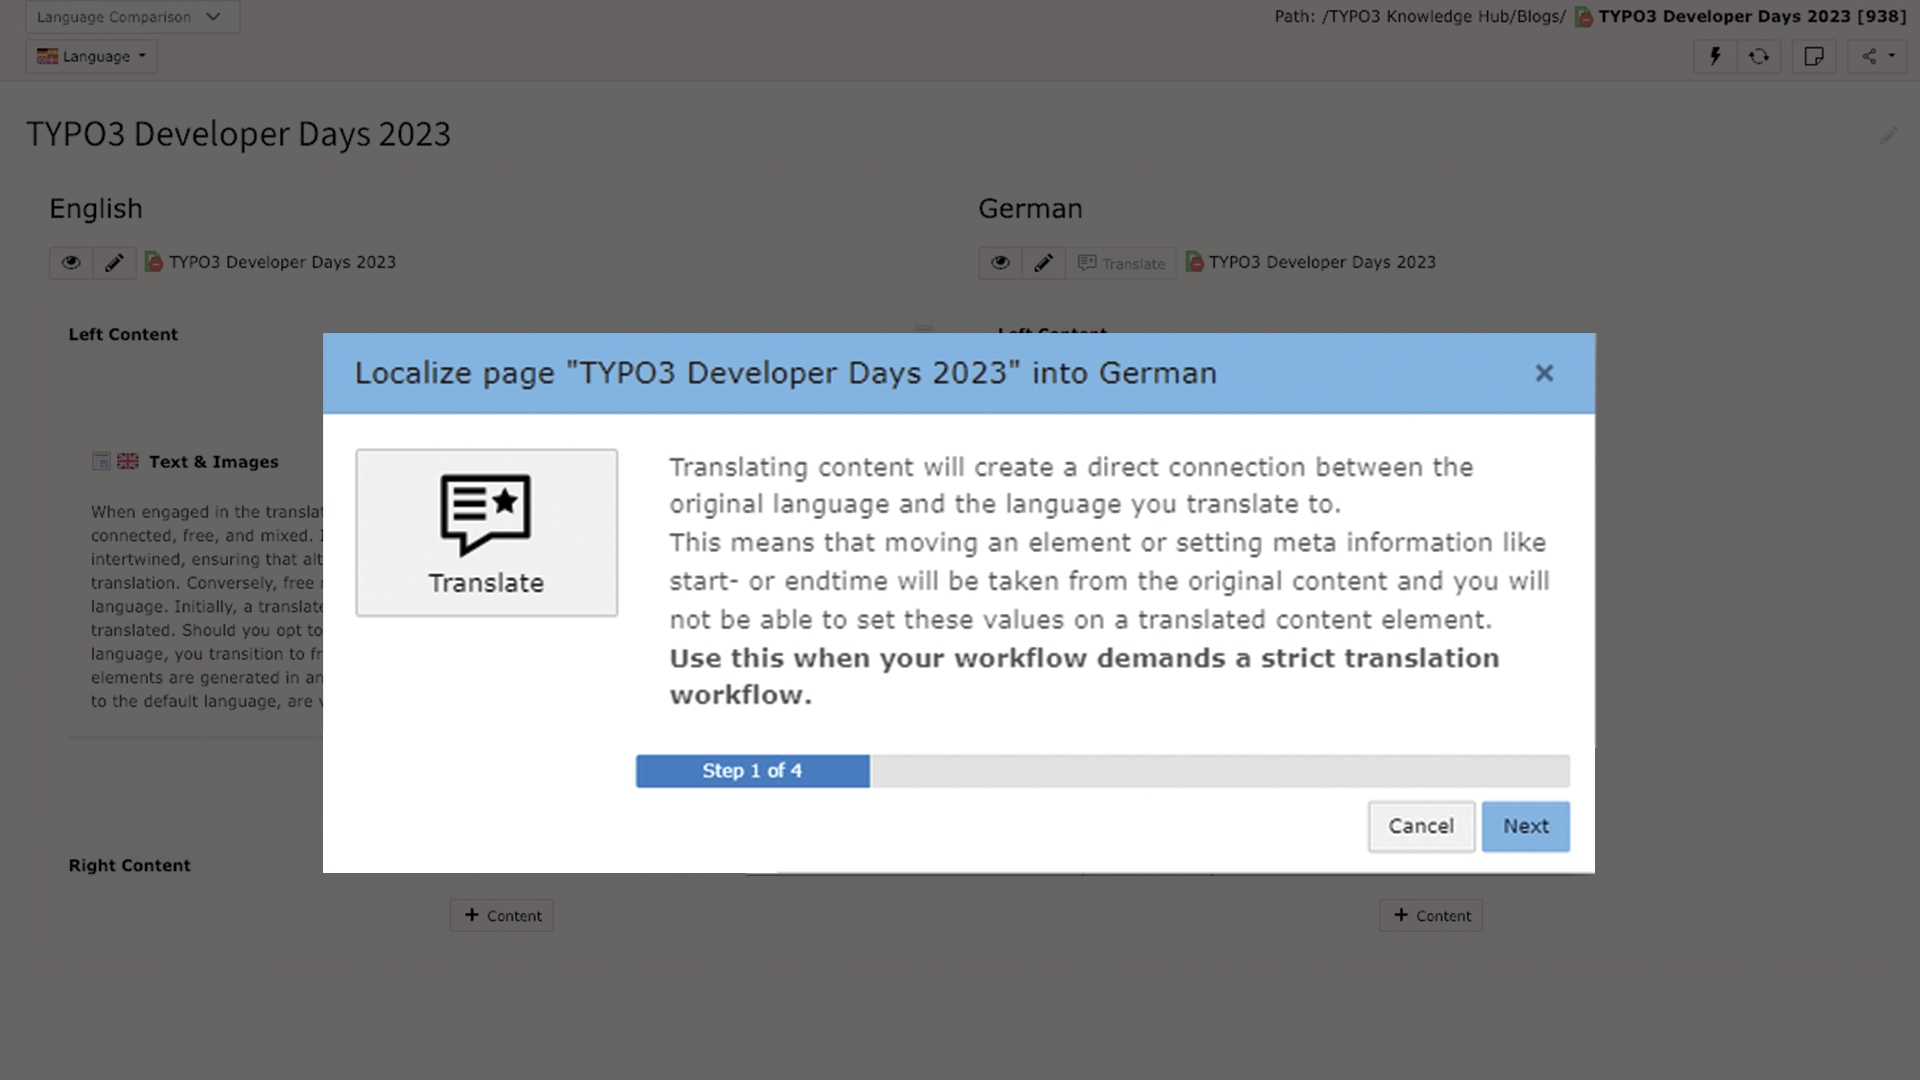Click the share icon in the top right
The width and height of the screenshot is (1920, 1080).
[1869, 56]
